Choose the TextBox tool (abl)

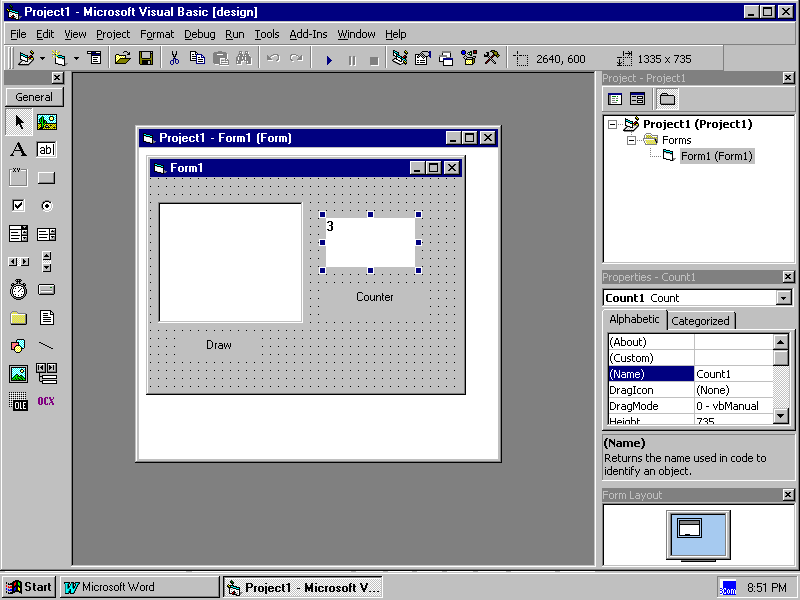pyautogui.click(x=46, y=149)
